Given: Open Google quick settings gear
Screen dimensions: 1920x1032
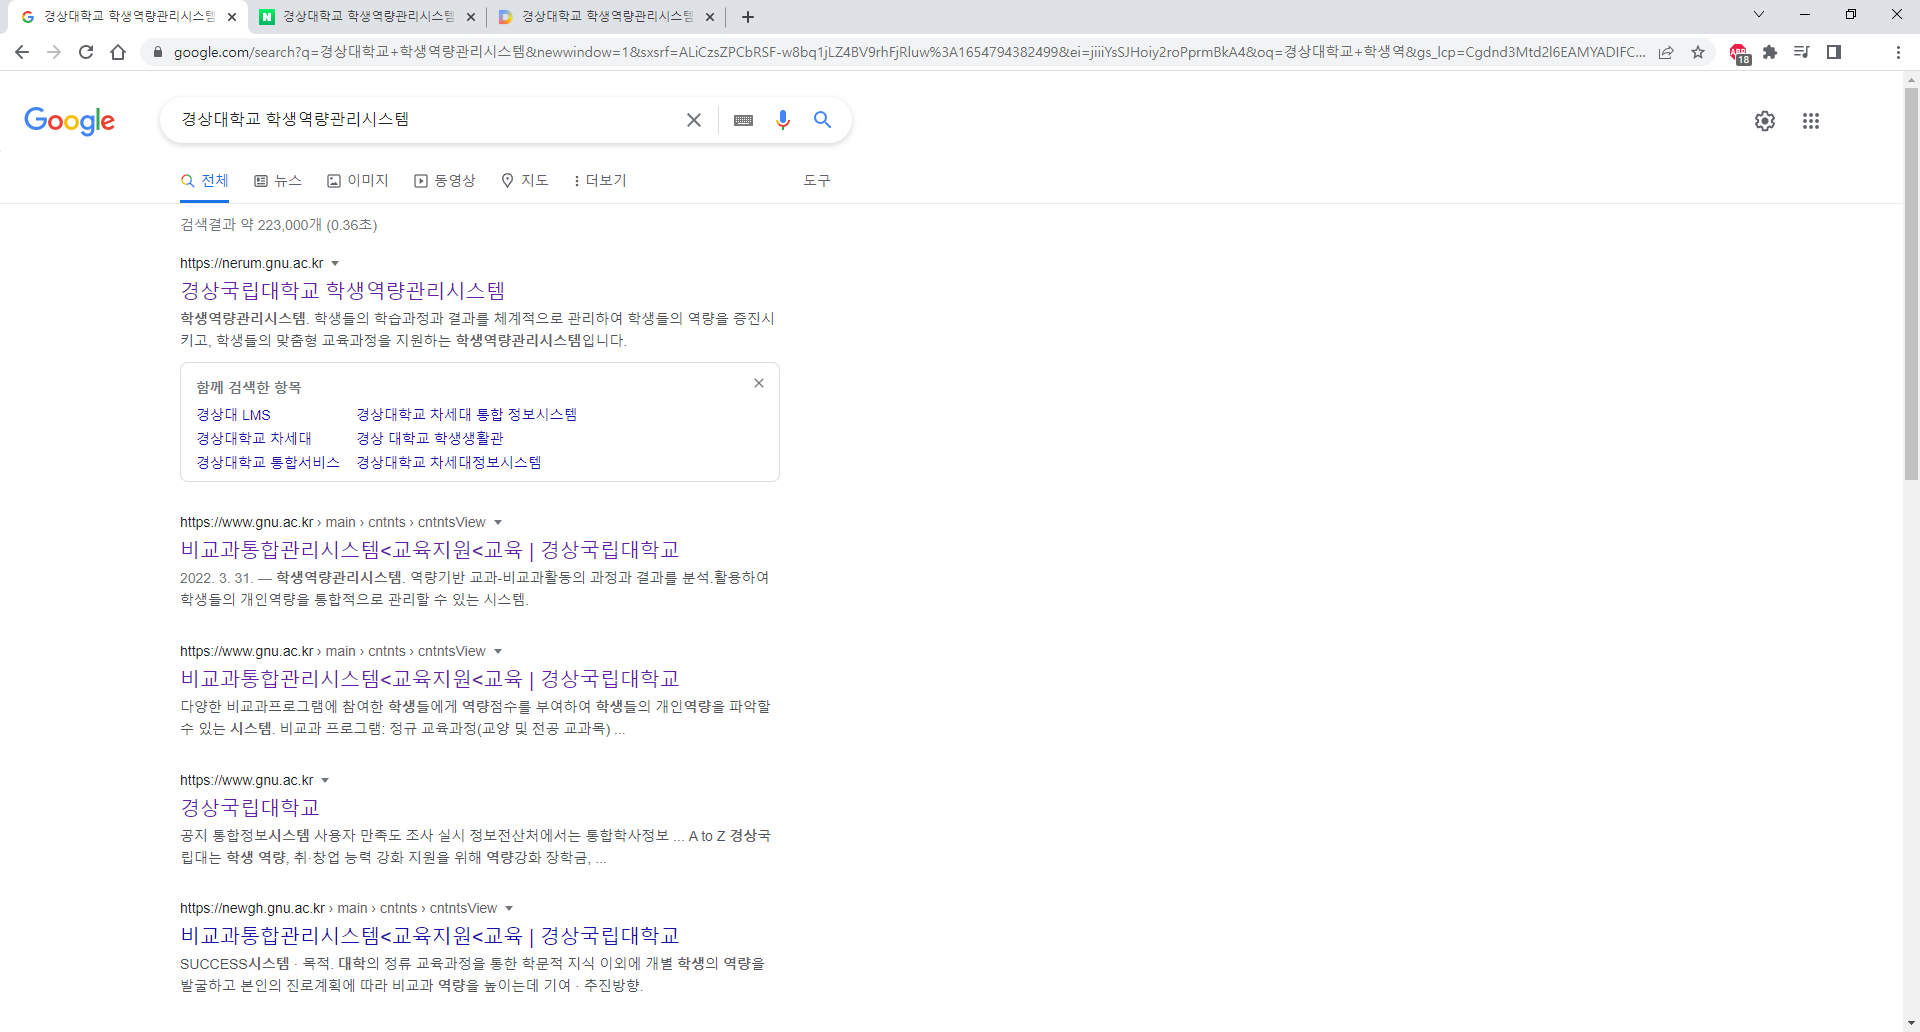Looking at the screenshot, I should [x=1765, y=121].
